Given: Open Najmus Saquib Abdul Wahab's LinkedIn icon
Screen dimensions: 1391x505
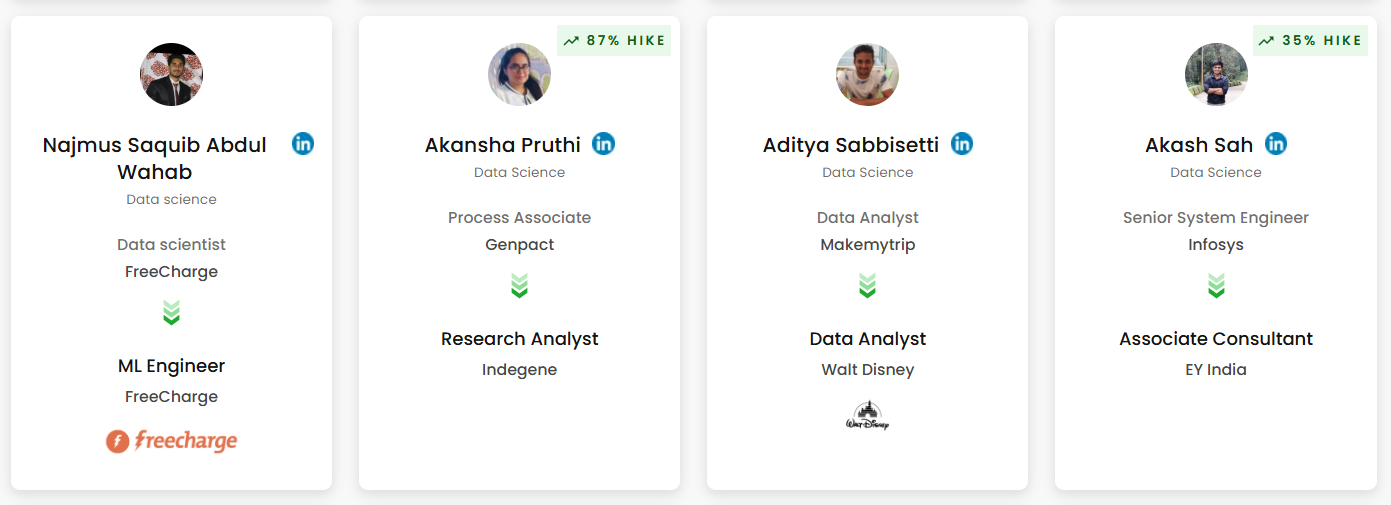Looking at the screenshot, I should click(x=303, y=143).
